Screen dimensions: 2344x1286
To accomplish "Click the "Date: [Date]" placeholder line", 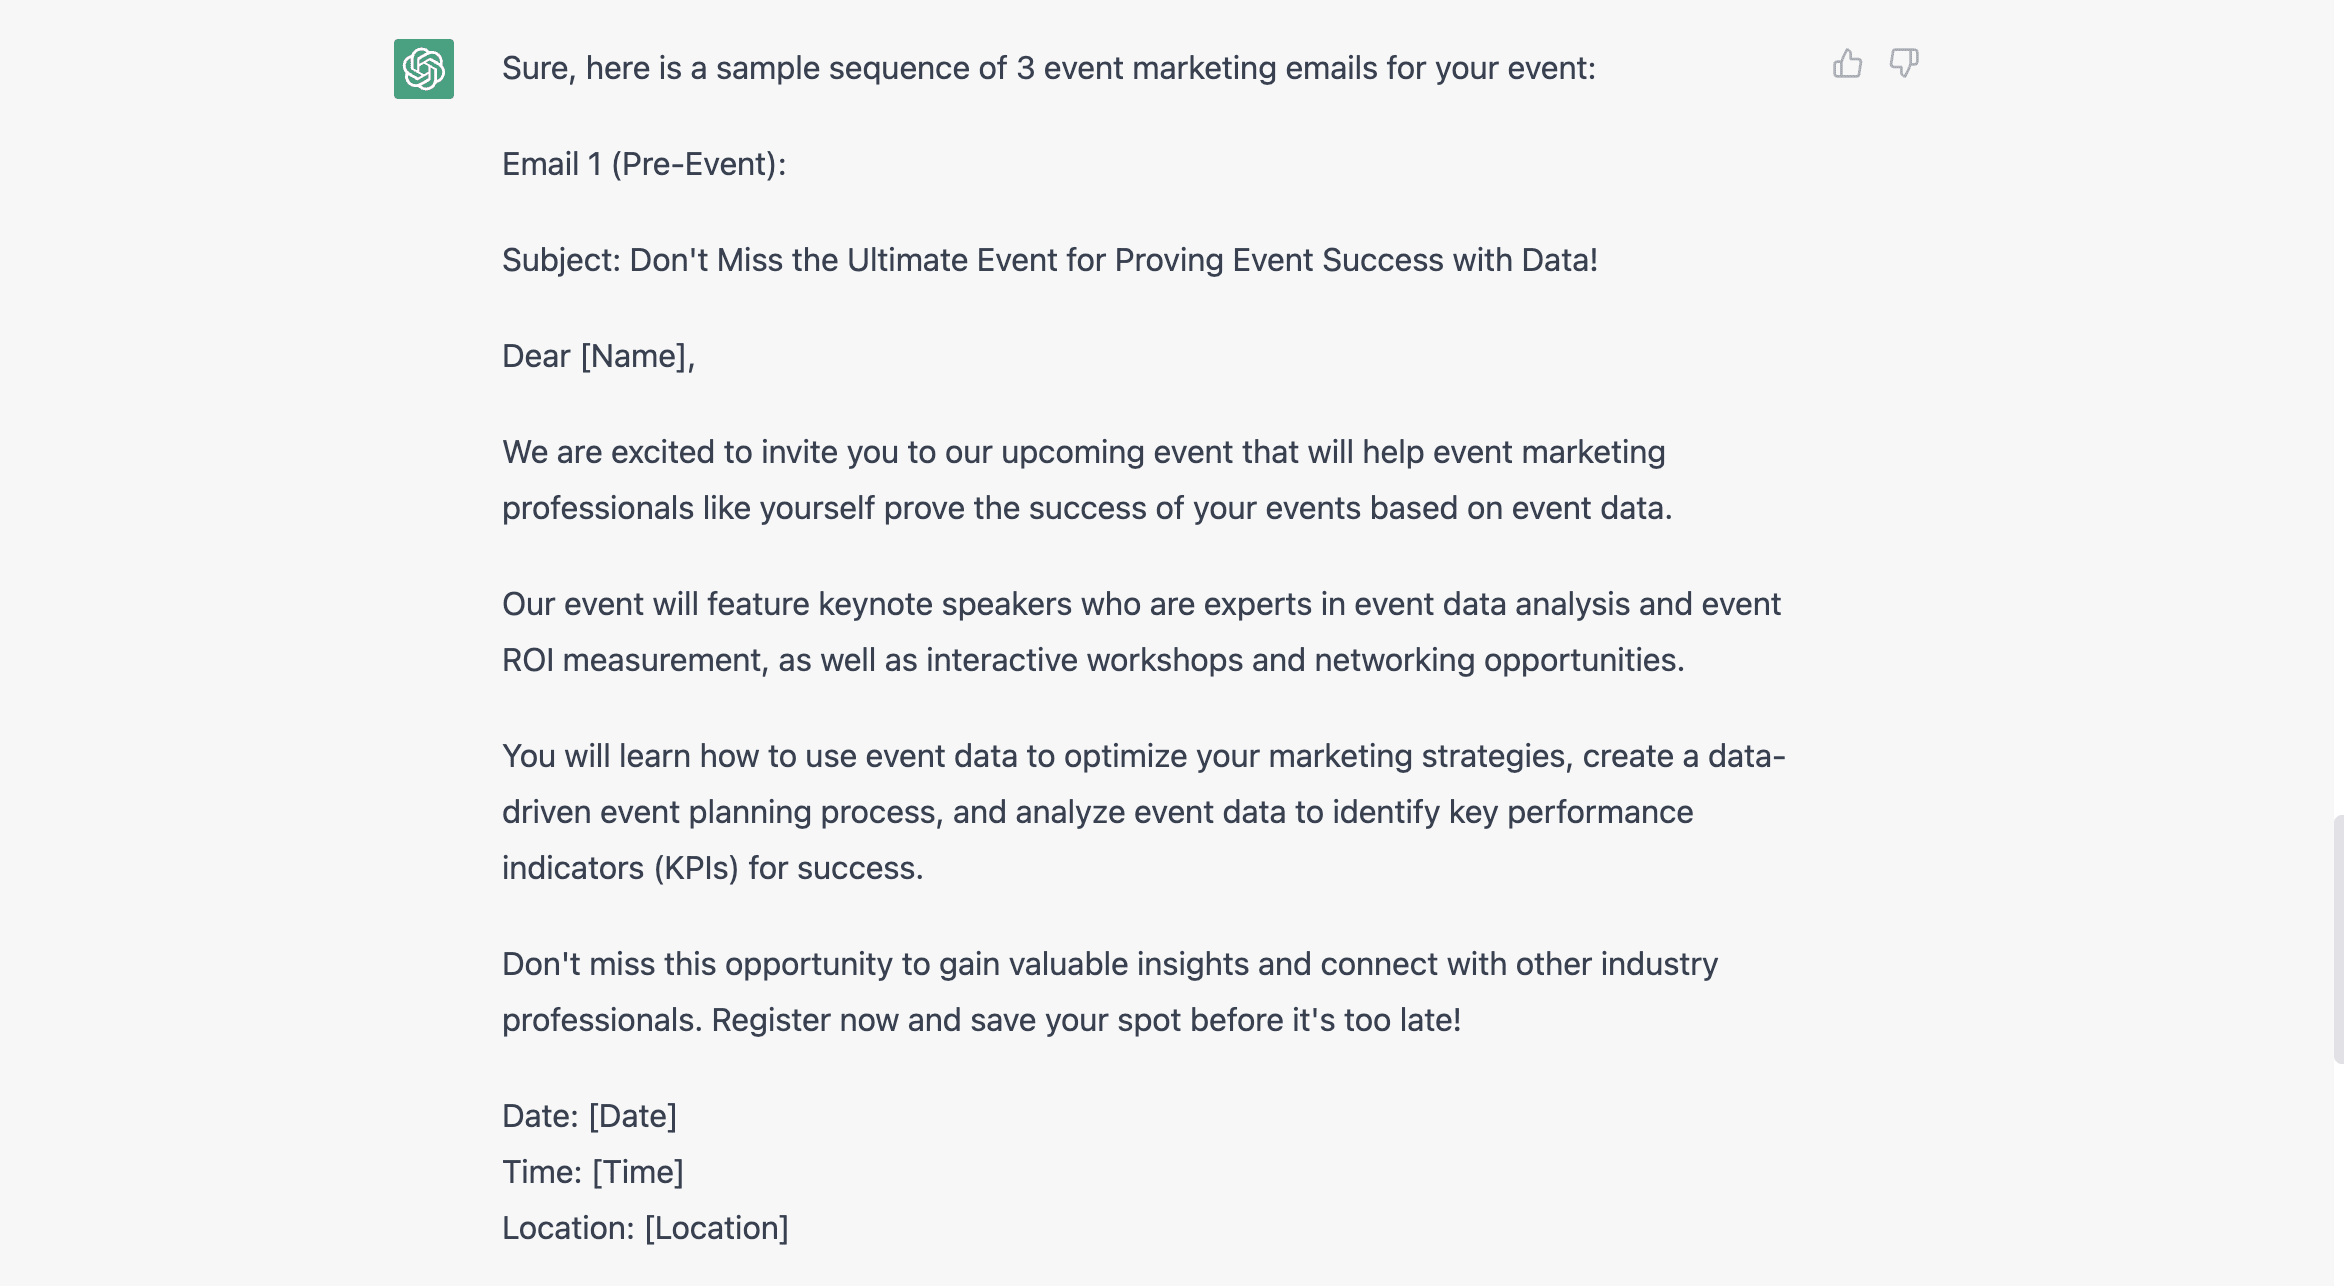I will (x=589, y=1116).
